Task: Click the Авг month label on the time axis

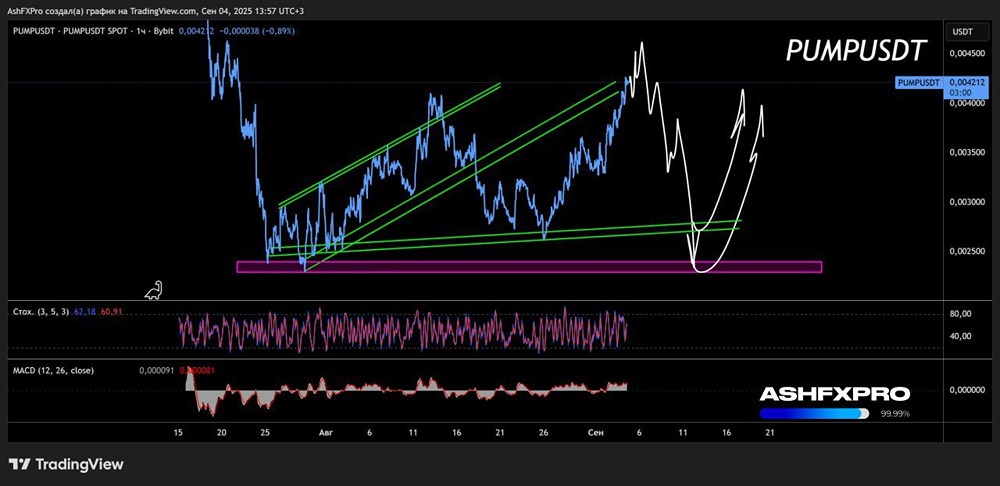Action: tap(325, 432)
